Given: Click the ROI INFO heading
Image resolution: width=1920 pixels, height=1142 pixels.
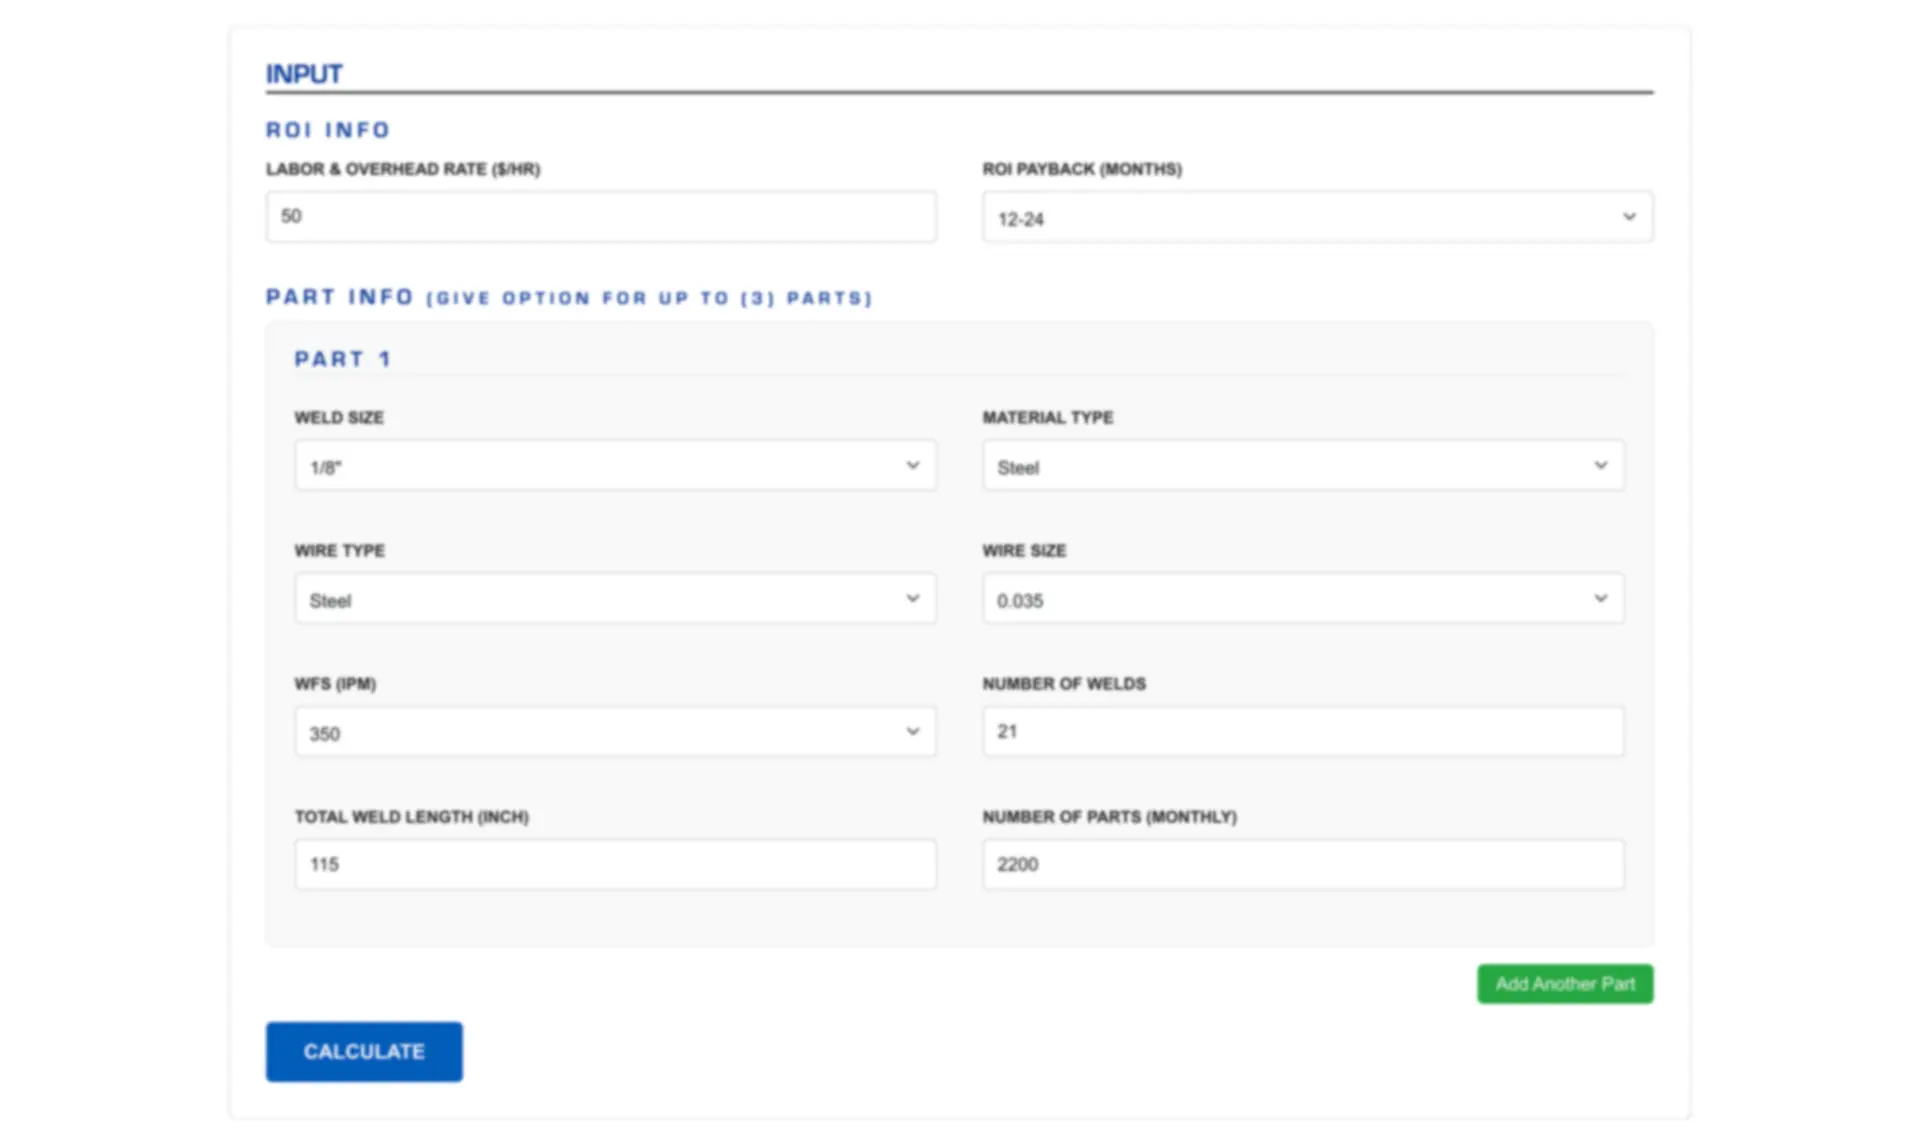Looking at the screenshot, I should pos(328,130).
